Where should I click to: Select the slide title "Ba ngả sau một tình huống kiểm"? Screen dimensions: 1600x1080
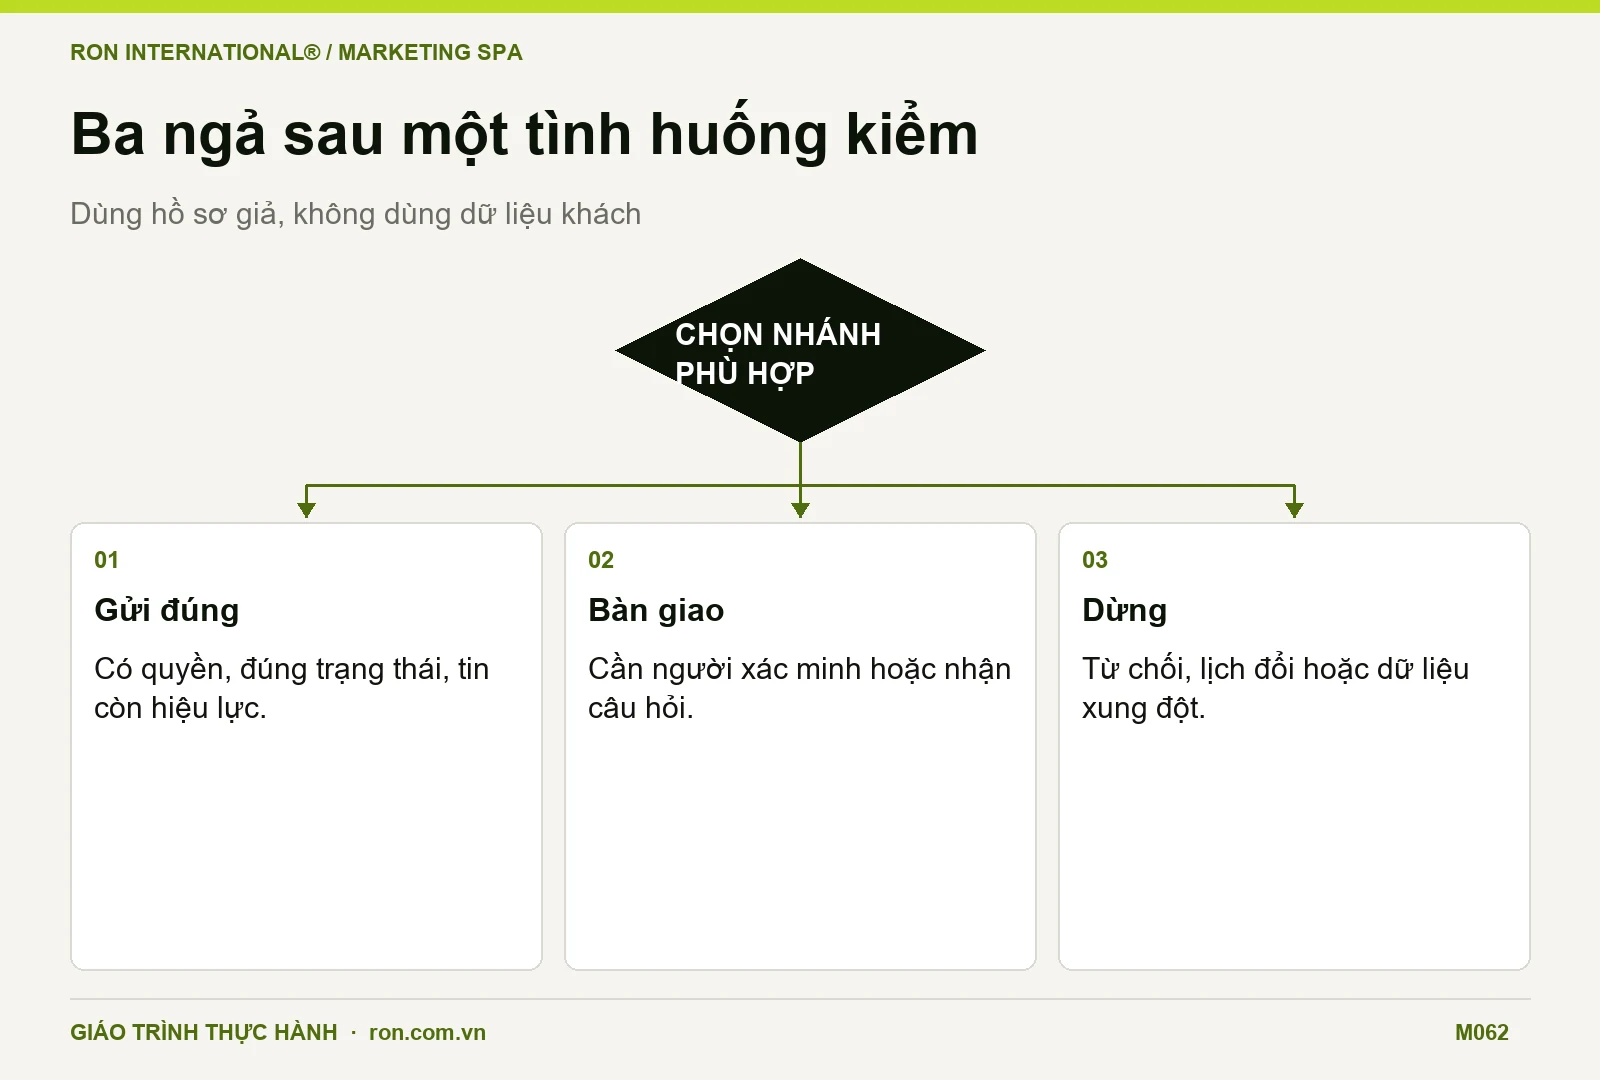click(524, 134)
